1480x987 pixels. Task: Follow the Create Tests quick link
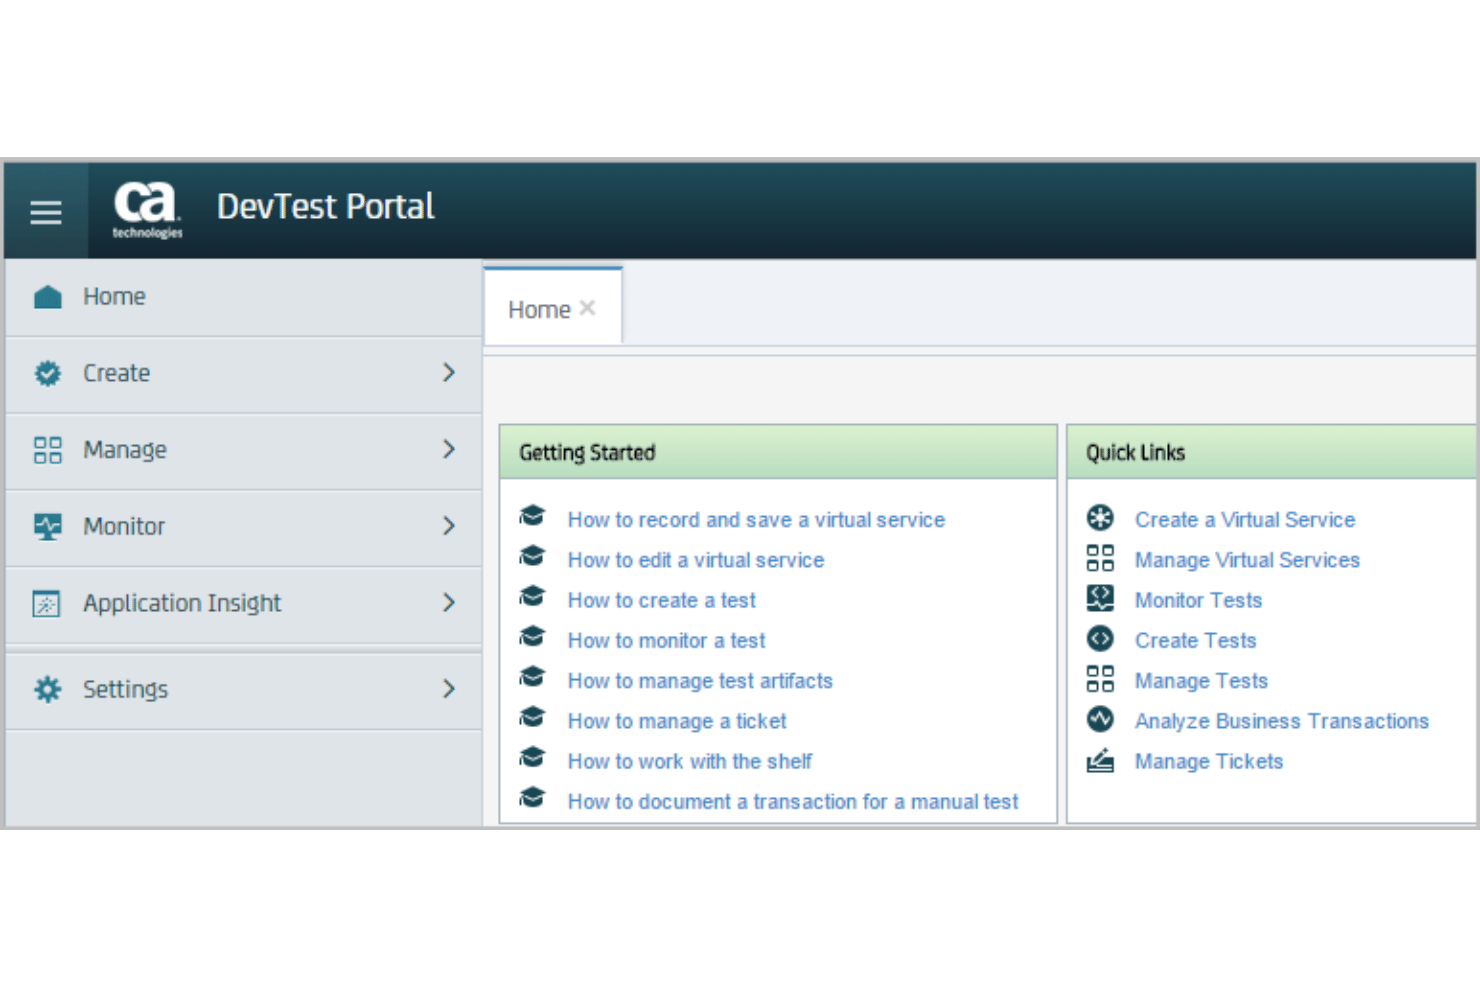(x=1195, y=640)
